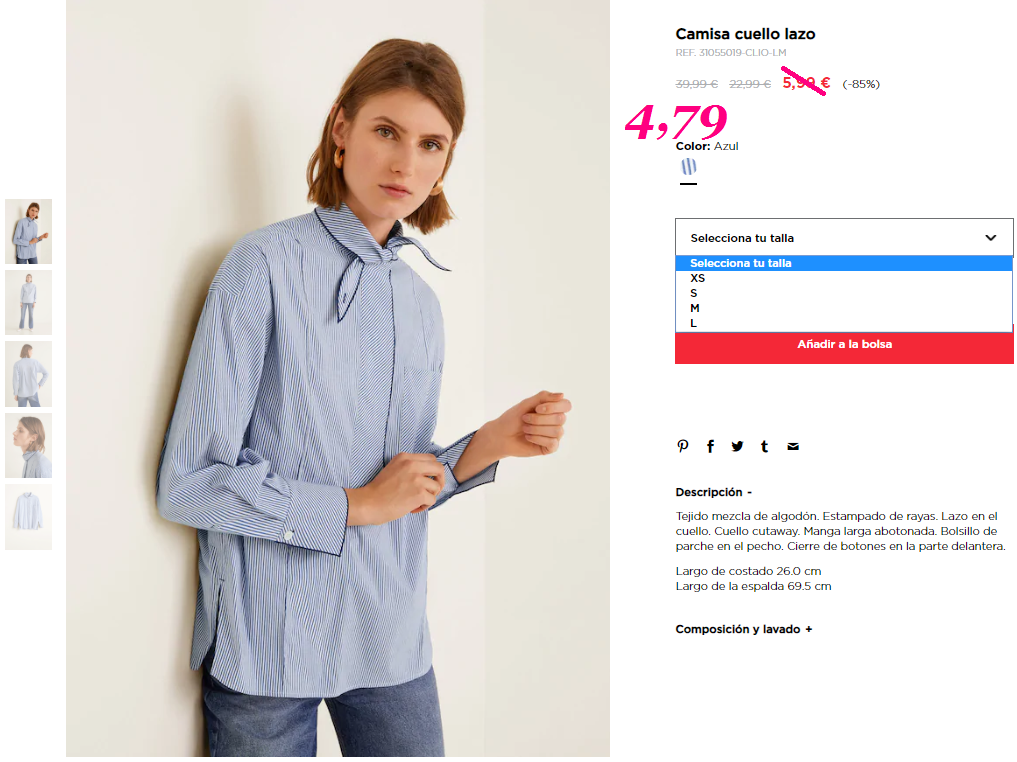View first thumbnail of model leaning
Screen dimensions: 1017x762
click(29, 232)
